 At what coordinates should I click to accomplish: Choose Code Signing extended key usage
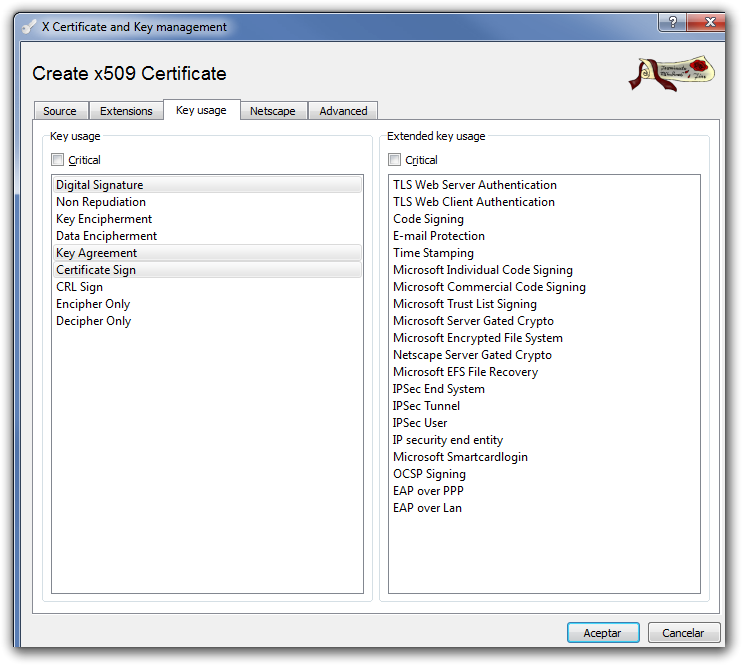[x=428, y=219]
